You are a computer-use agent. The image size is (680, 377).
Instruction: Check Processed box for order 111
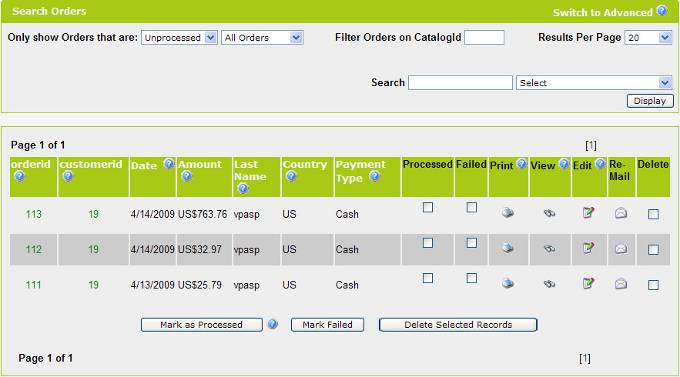tap(428, 278)
